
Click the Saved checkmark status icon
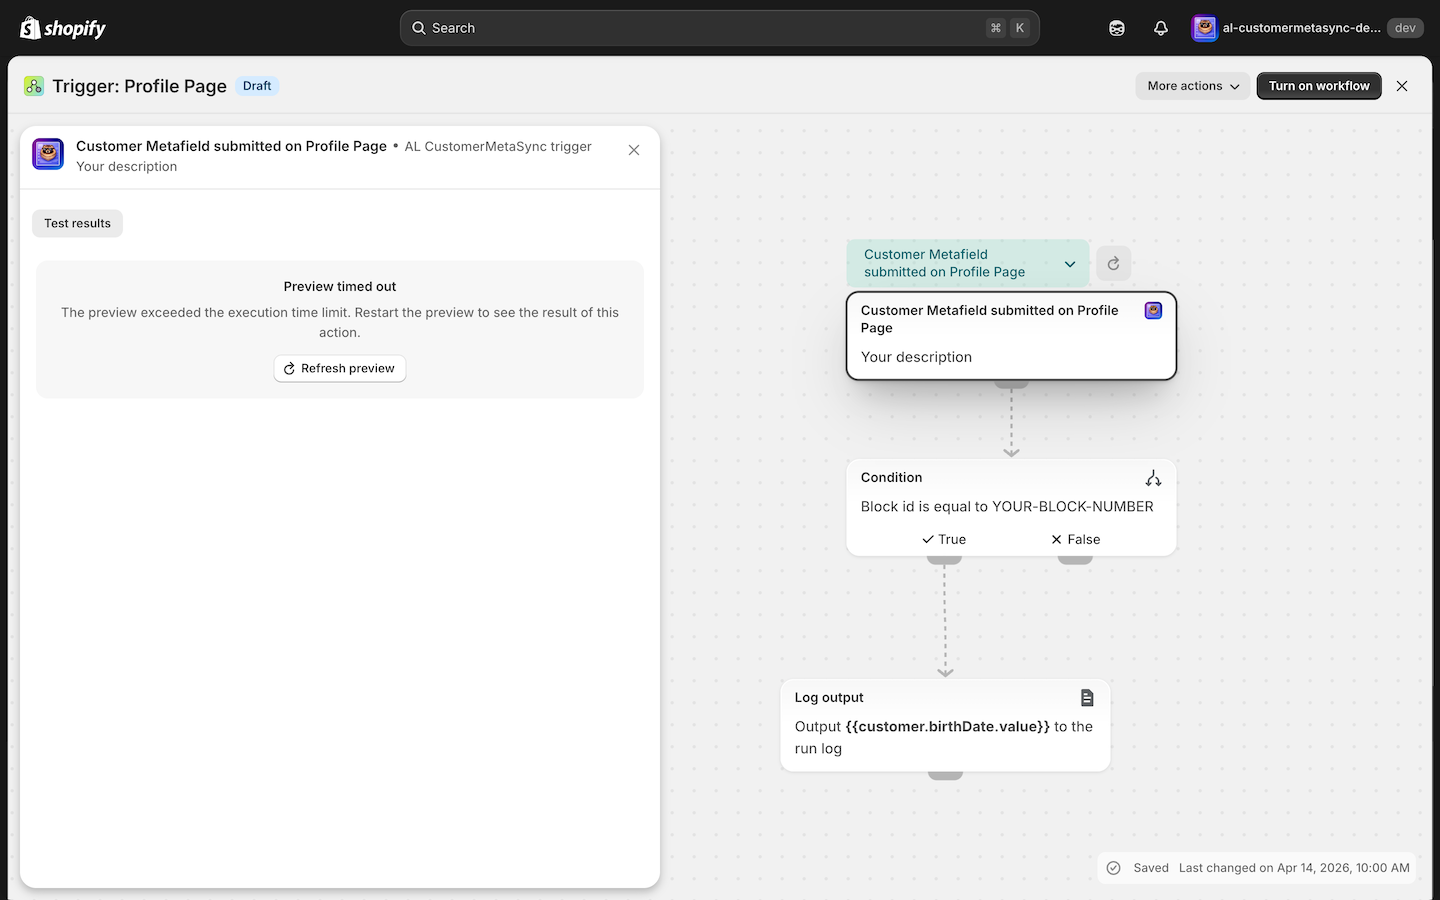pyautogui.click(x=1114, y=868)
